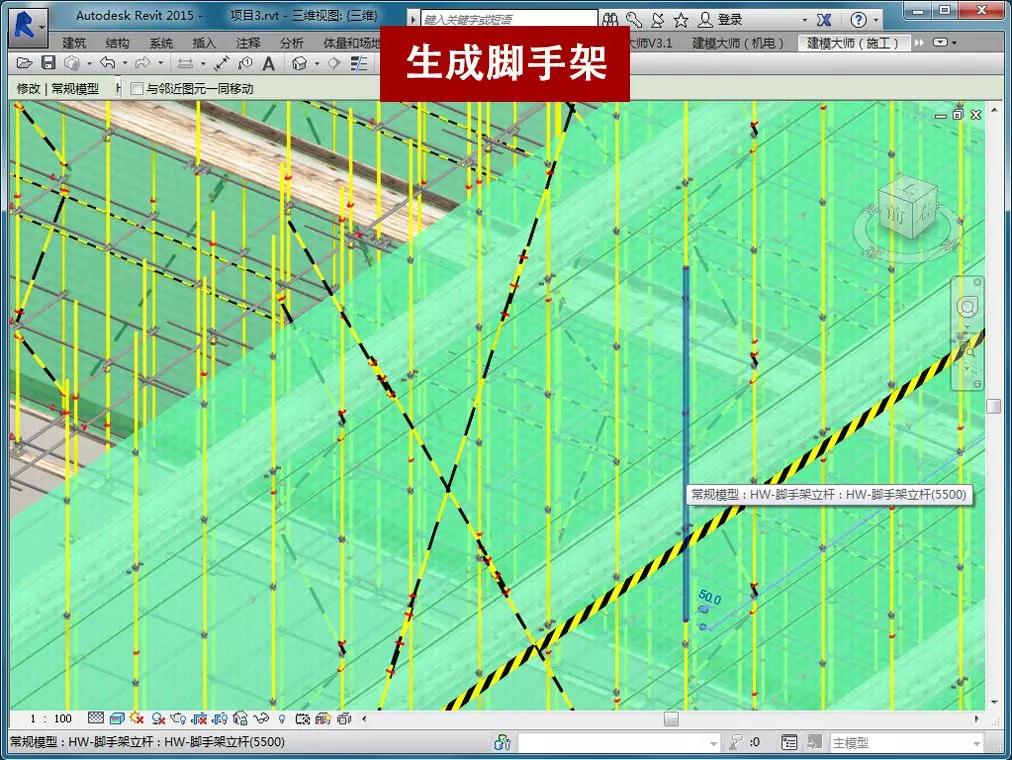
Task: Click the Detail Level icon in view control bar
Action: click(96, 718)
